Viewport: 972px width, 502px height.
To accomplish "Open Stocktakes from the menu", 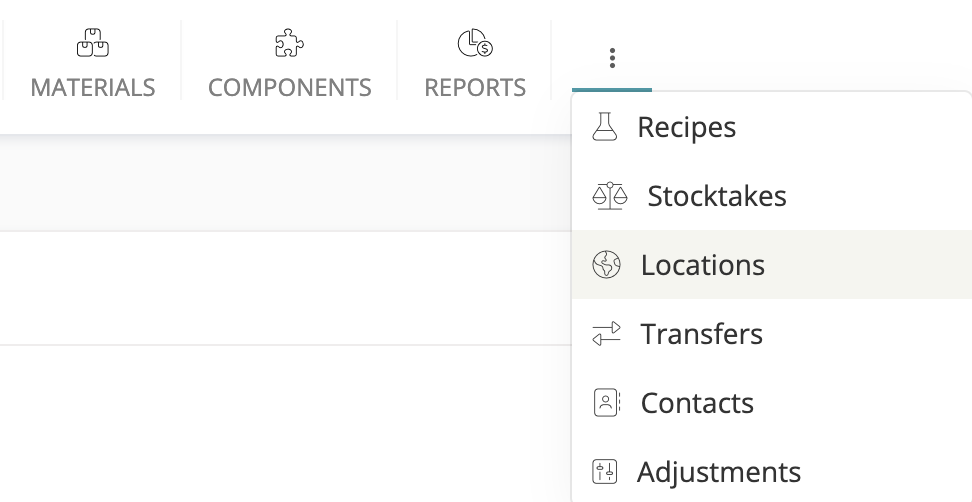I will (x=717, y=196).
